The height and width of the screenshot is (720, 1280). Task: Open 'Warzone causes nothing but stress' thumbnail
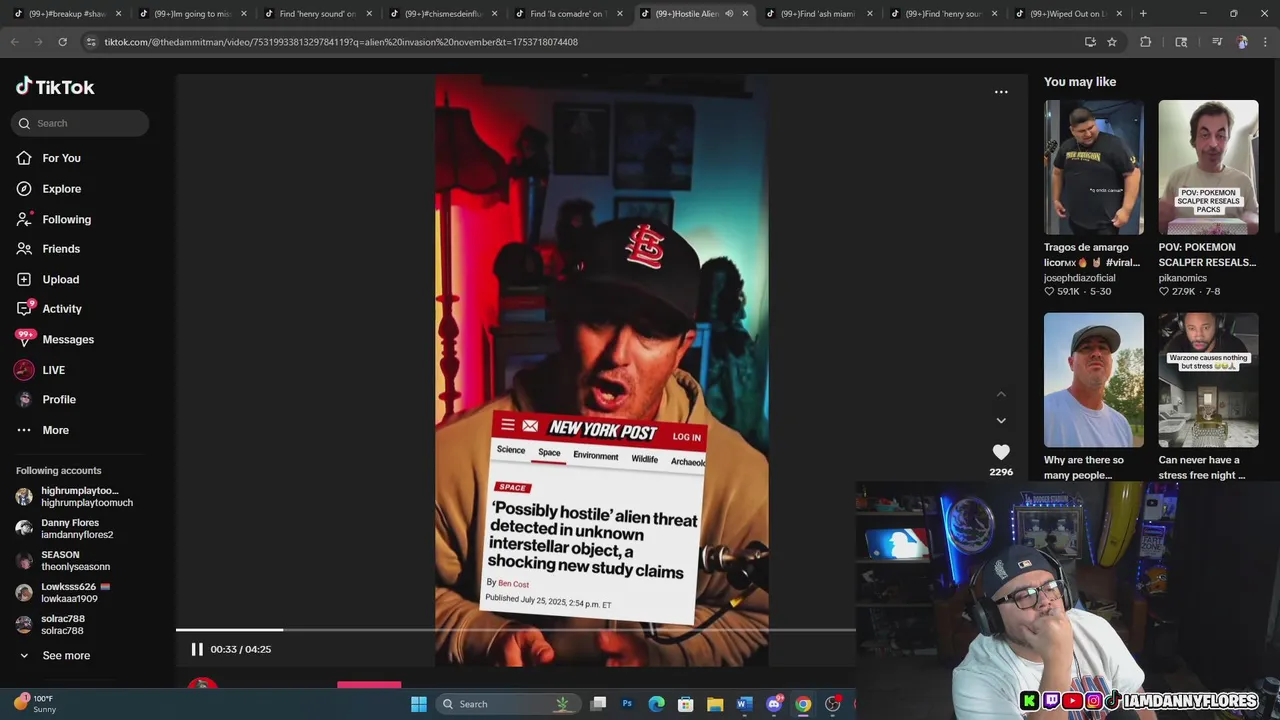[1209, 380]
